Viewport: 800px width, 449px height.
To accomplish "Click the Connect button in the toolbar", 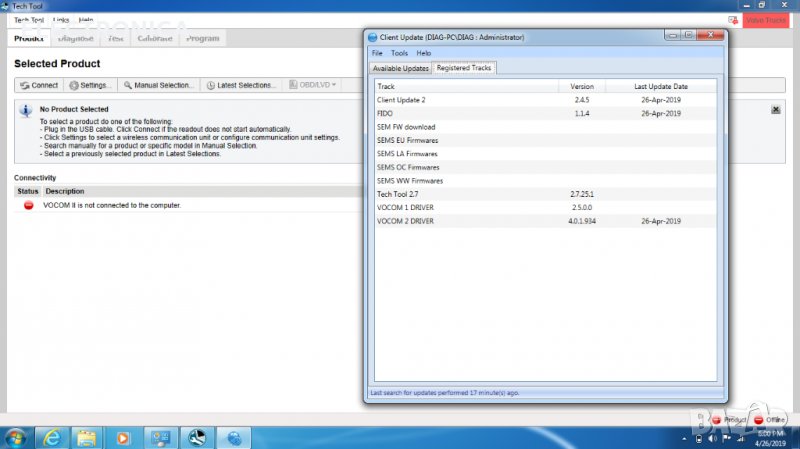I will [39, 85].
